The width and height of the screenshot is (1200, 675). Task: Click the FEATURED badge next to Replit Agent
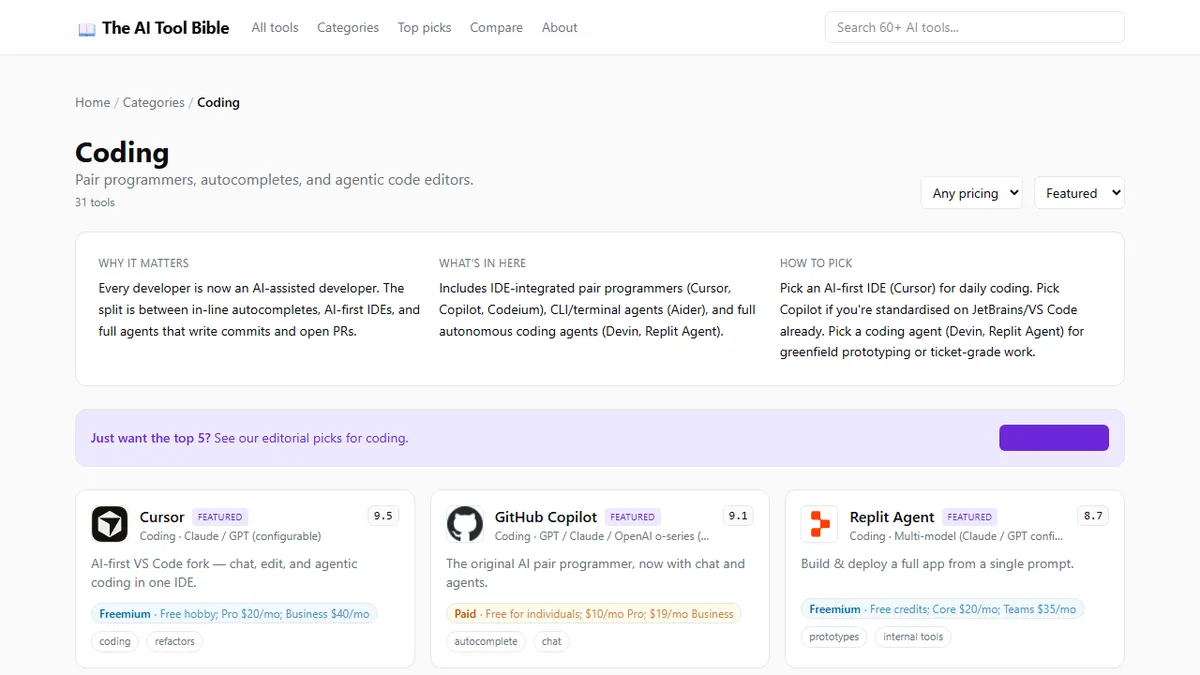coord(970,517)
